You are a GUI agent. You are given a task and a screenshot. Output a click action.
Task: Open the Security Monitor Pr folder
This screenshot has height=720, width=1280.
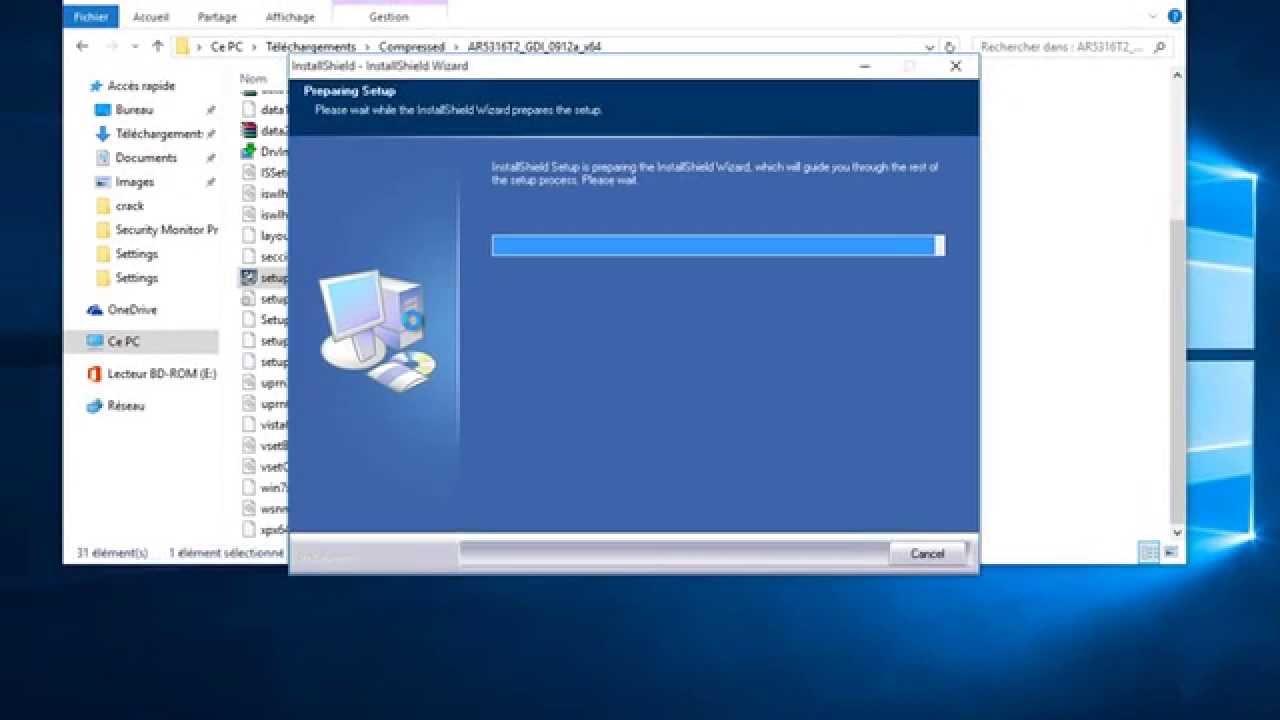[x=166, y=230]
